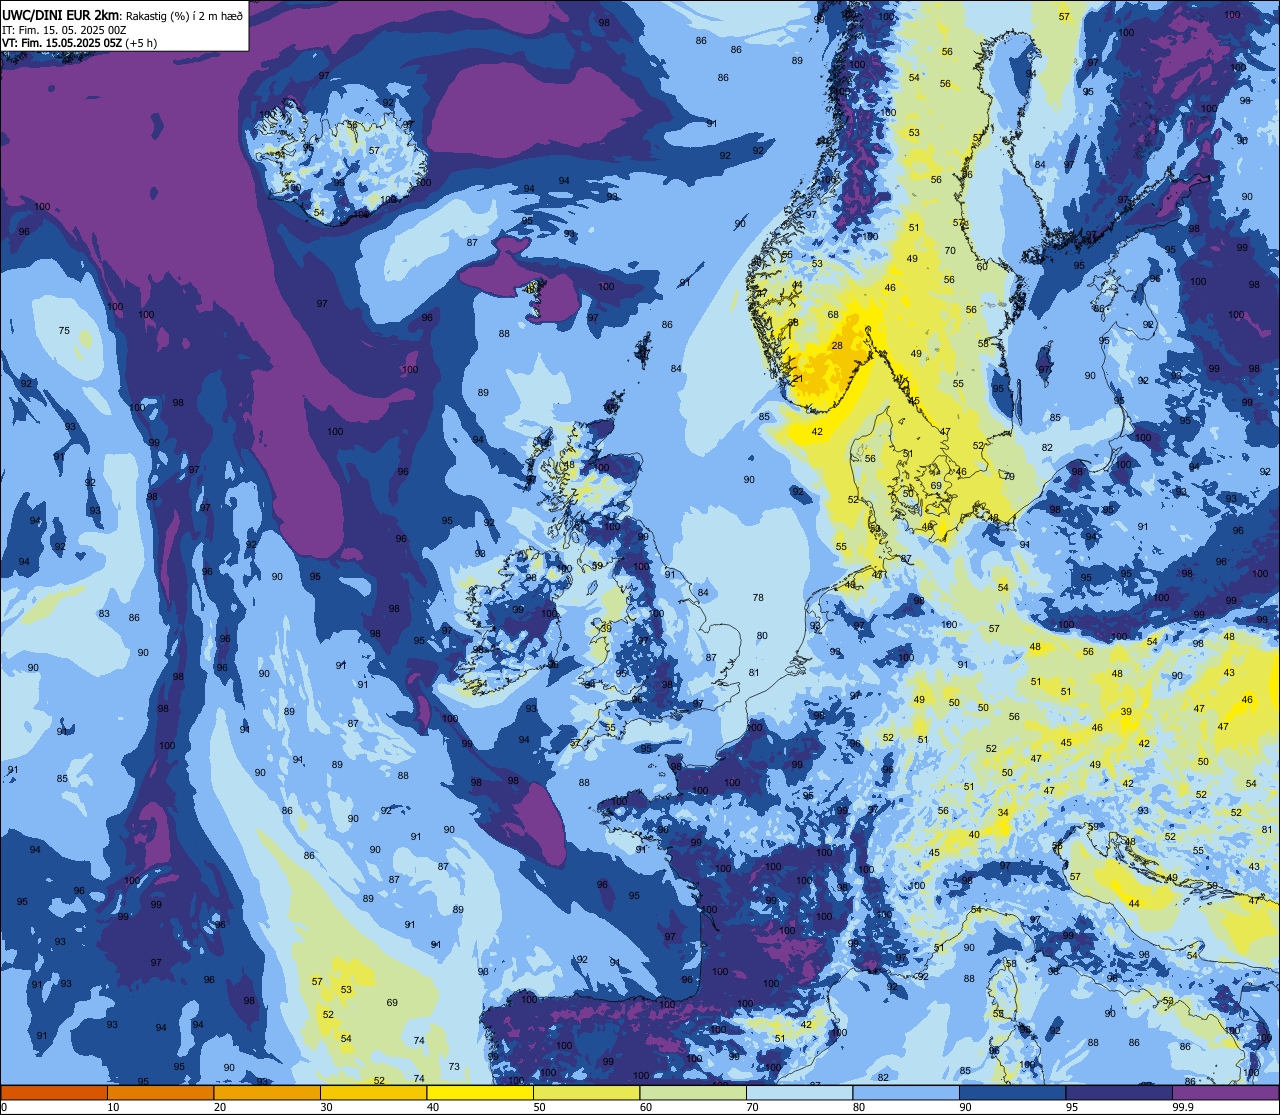The height and width of the screenshot is (1115, 1280).
Task: Pick the legend swatch between 80 and 90
Action: (906, 1092)
